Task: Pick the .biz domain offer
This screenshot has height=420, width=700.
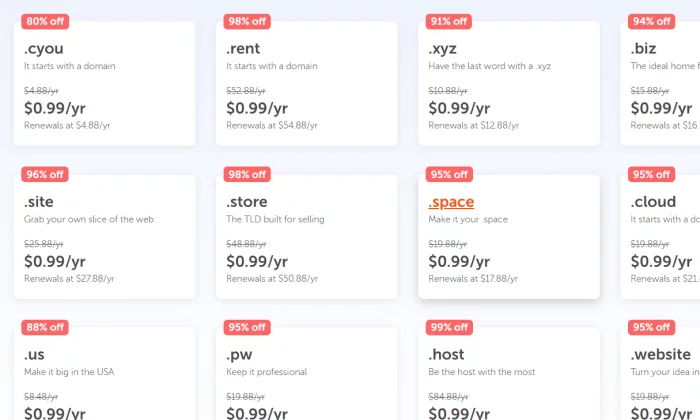Action: [x=660, y=83]
